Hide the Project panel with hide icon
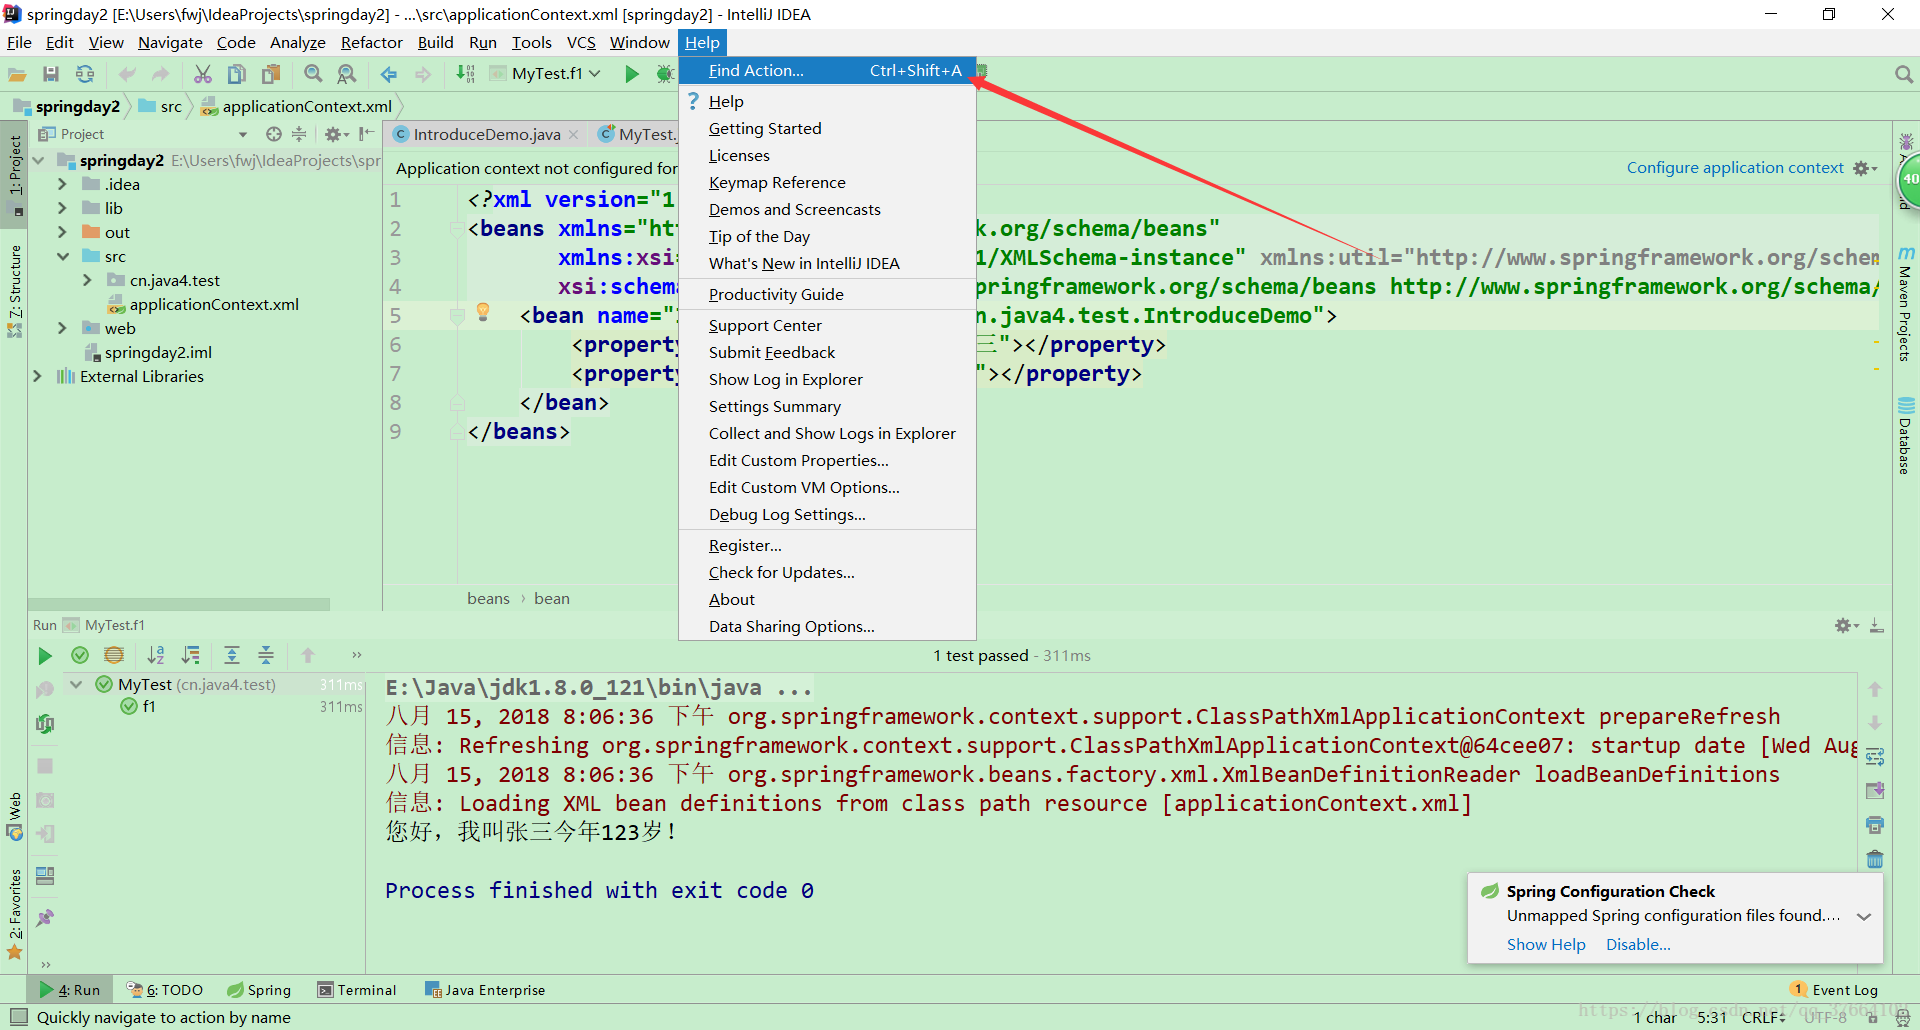This screenshot has height=1030, width=1920. tap(366, 134)
